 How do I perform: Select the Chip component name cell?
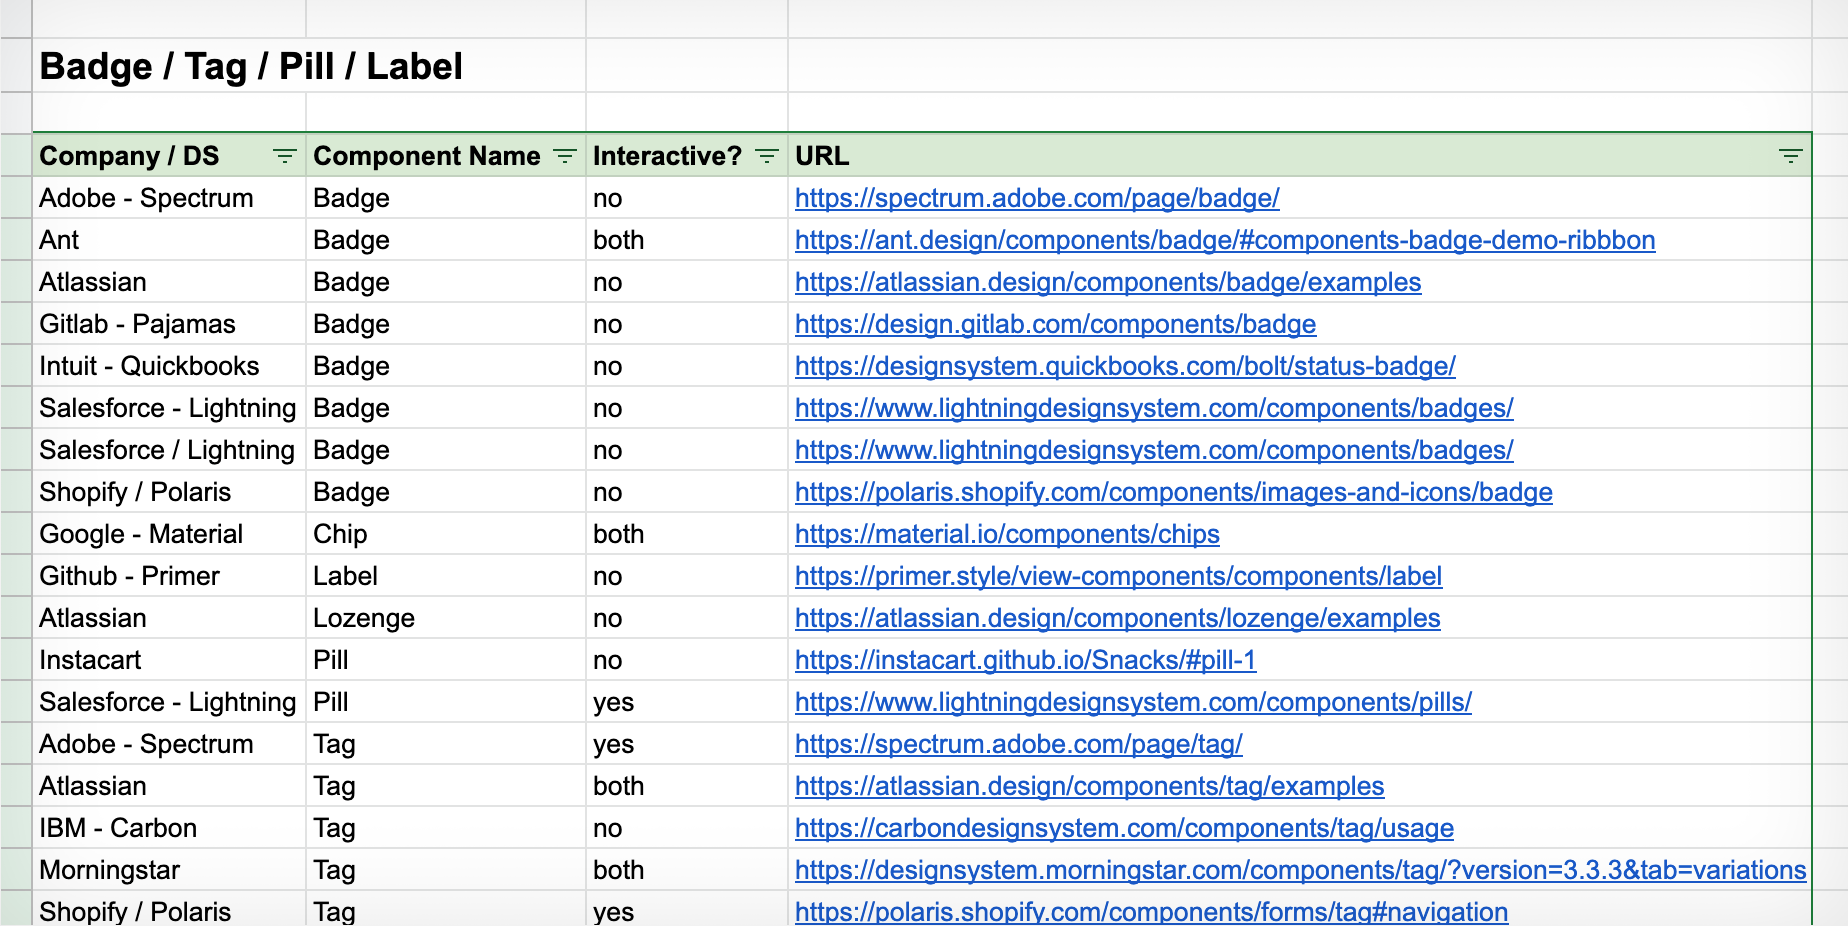(x=446, y=534)
